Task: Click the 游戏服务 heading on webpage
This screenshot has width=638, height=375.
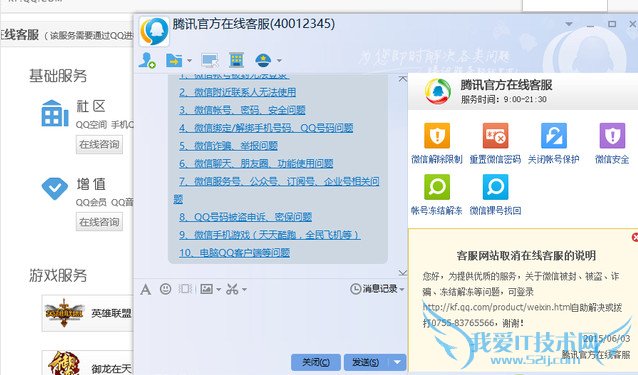Action: (x=58, y=276)
